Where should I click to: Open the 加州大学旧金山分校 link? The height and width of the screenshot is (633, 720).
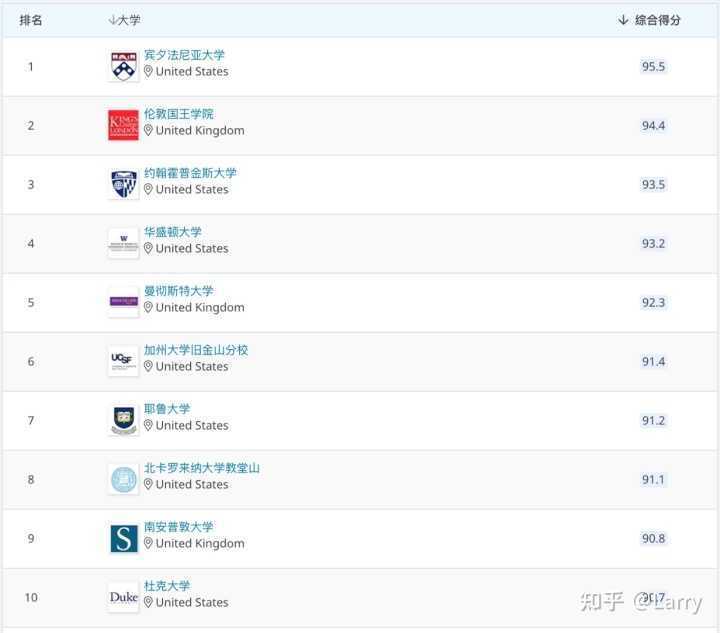[196, 350]
